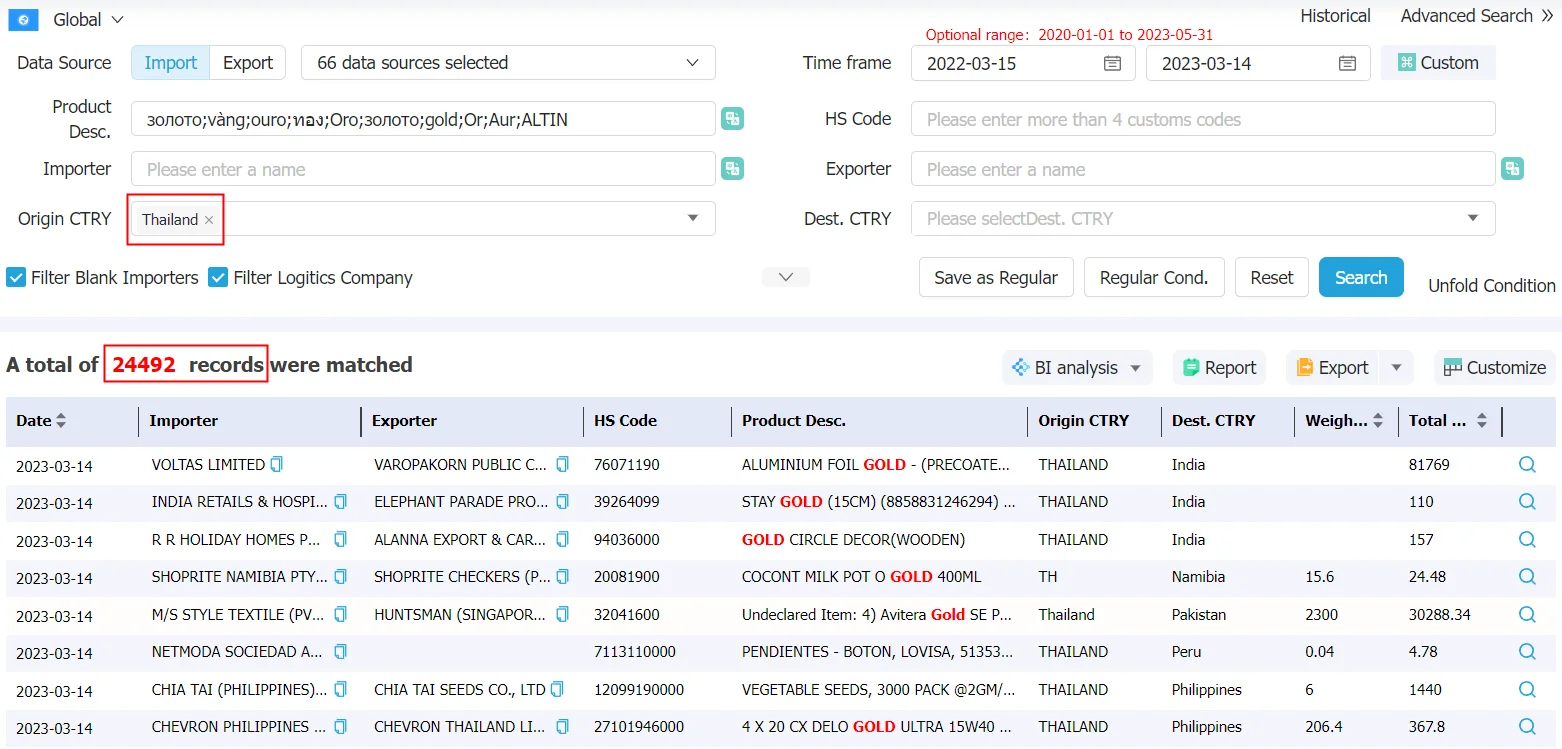Open calendar icon in end date 2023-03-14
The width and height of the screenshot is (1562, 749).
click(x=1347, y=63)
